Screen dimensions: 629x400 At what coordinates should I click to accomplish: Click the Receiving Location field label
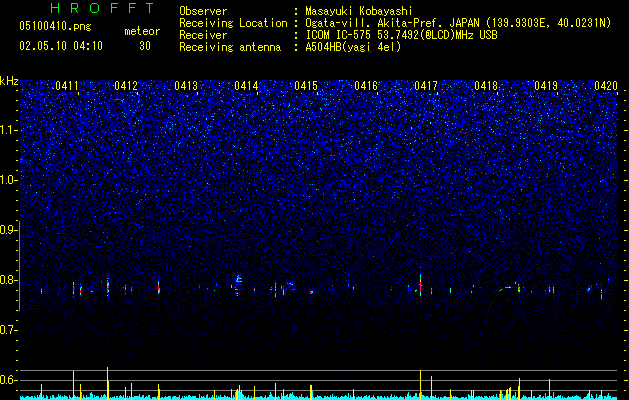[x=233, y=23]
